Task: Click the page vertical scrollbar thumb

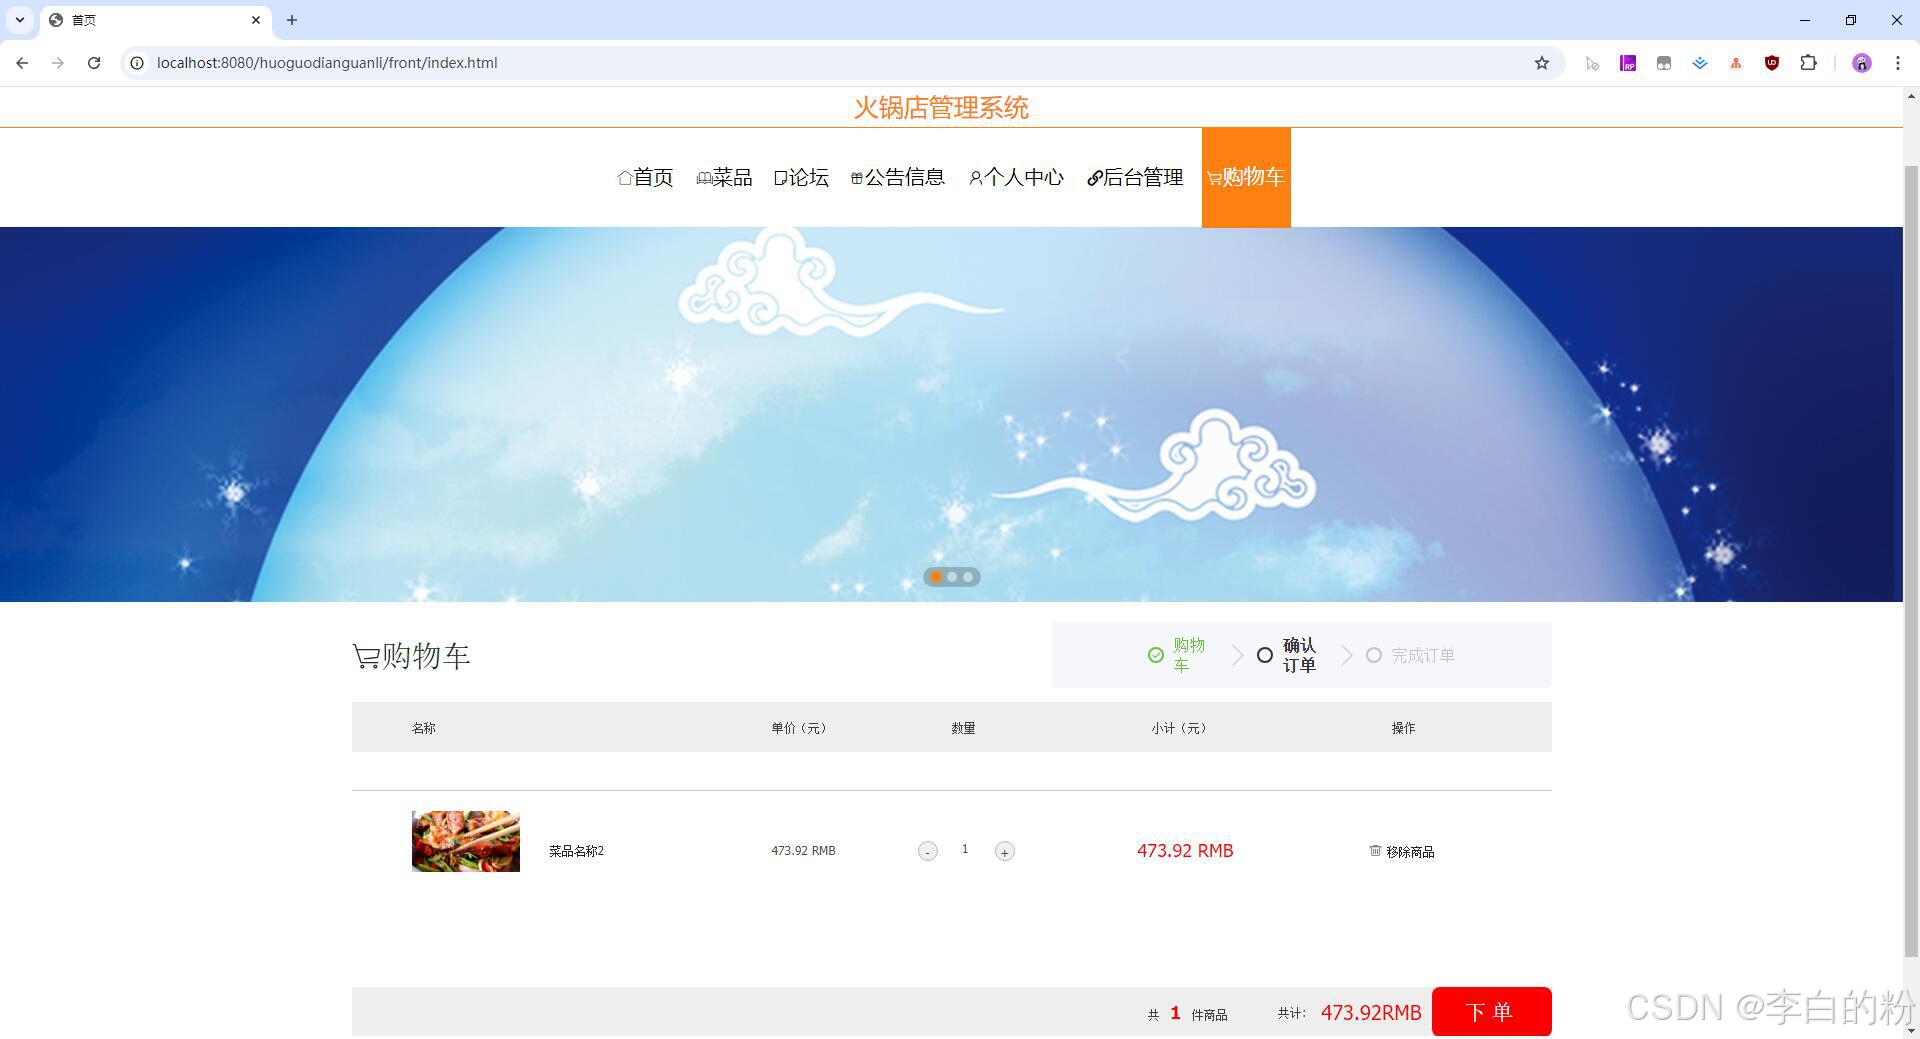Action: (x=1911, y=560)
